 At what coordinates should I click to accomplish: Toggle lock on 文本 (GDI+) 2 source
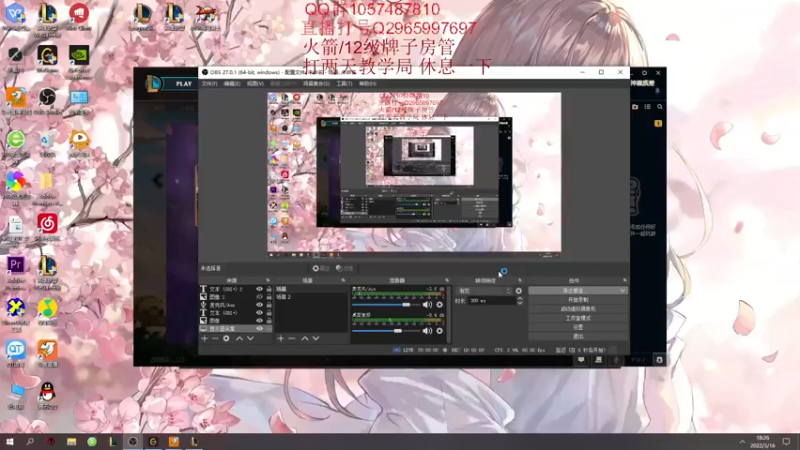pyautogui.click(x=269, y=289)
